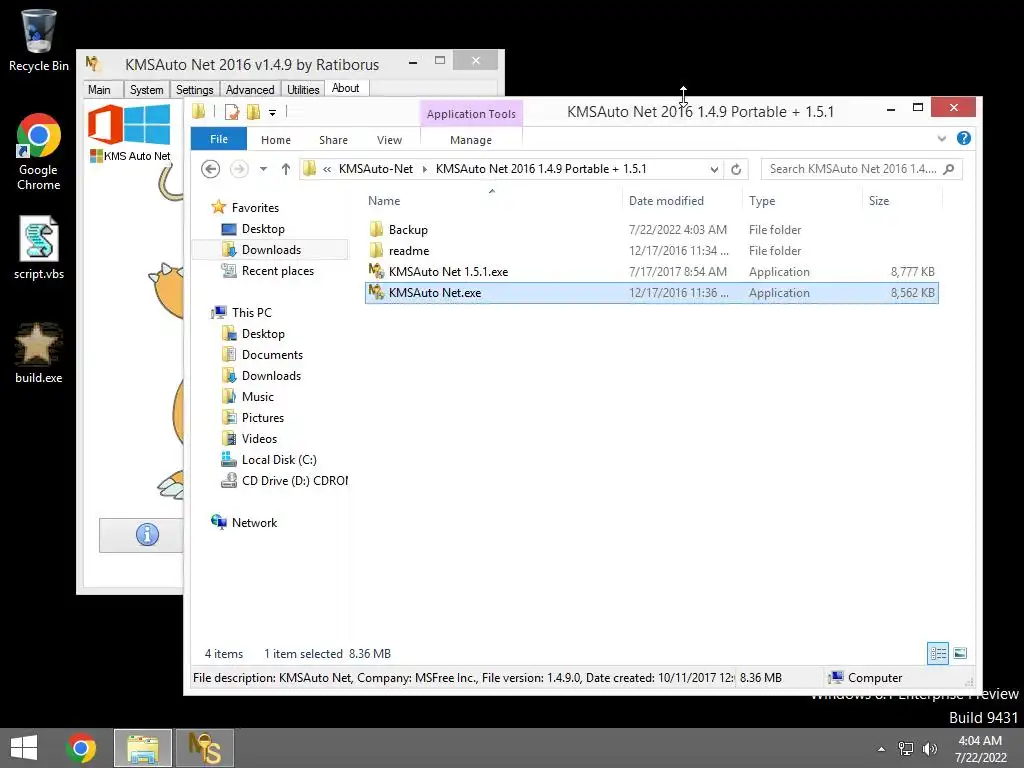Sort files by the Size column

(x=902, y=200)
